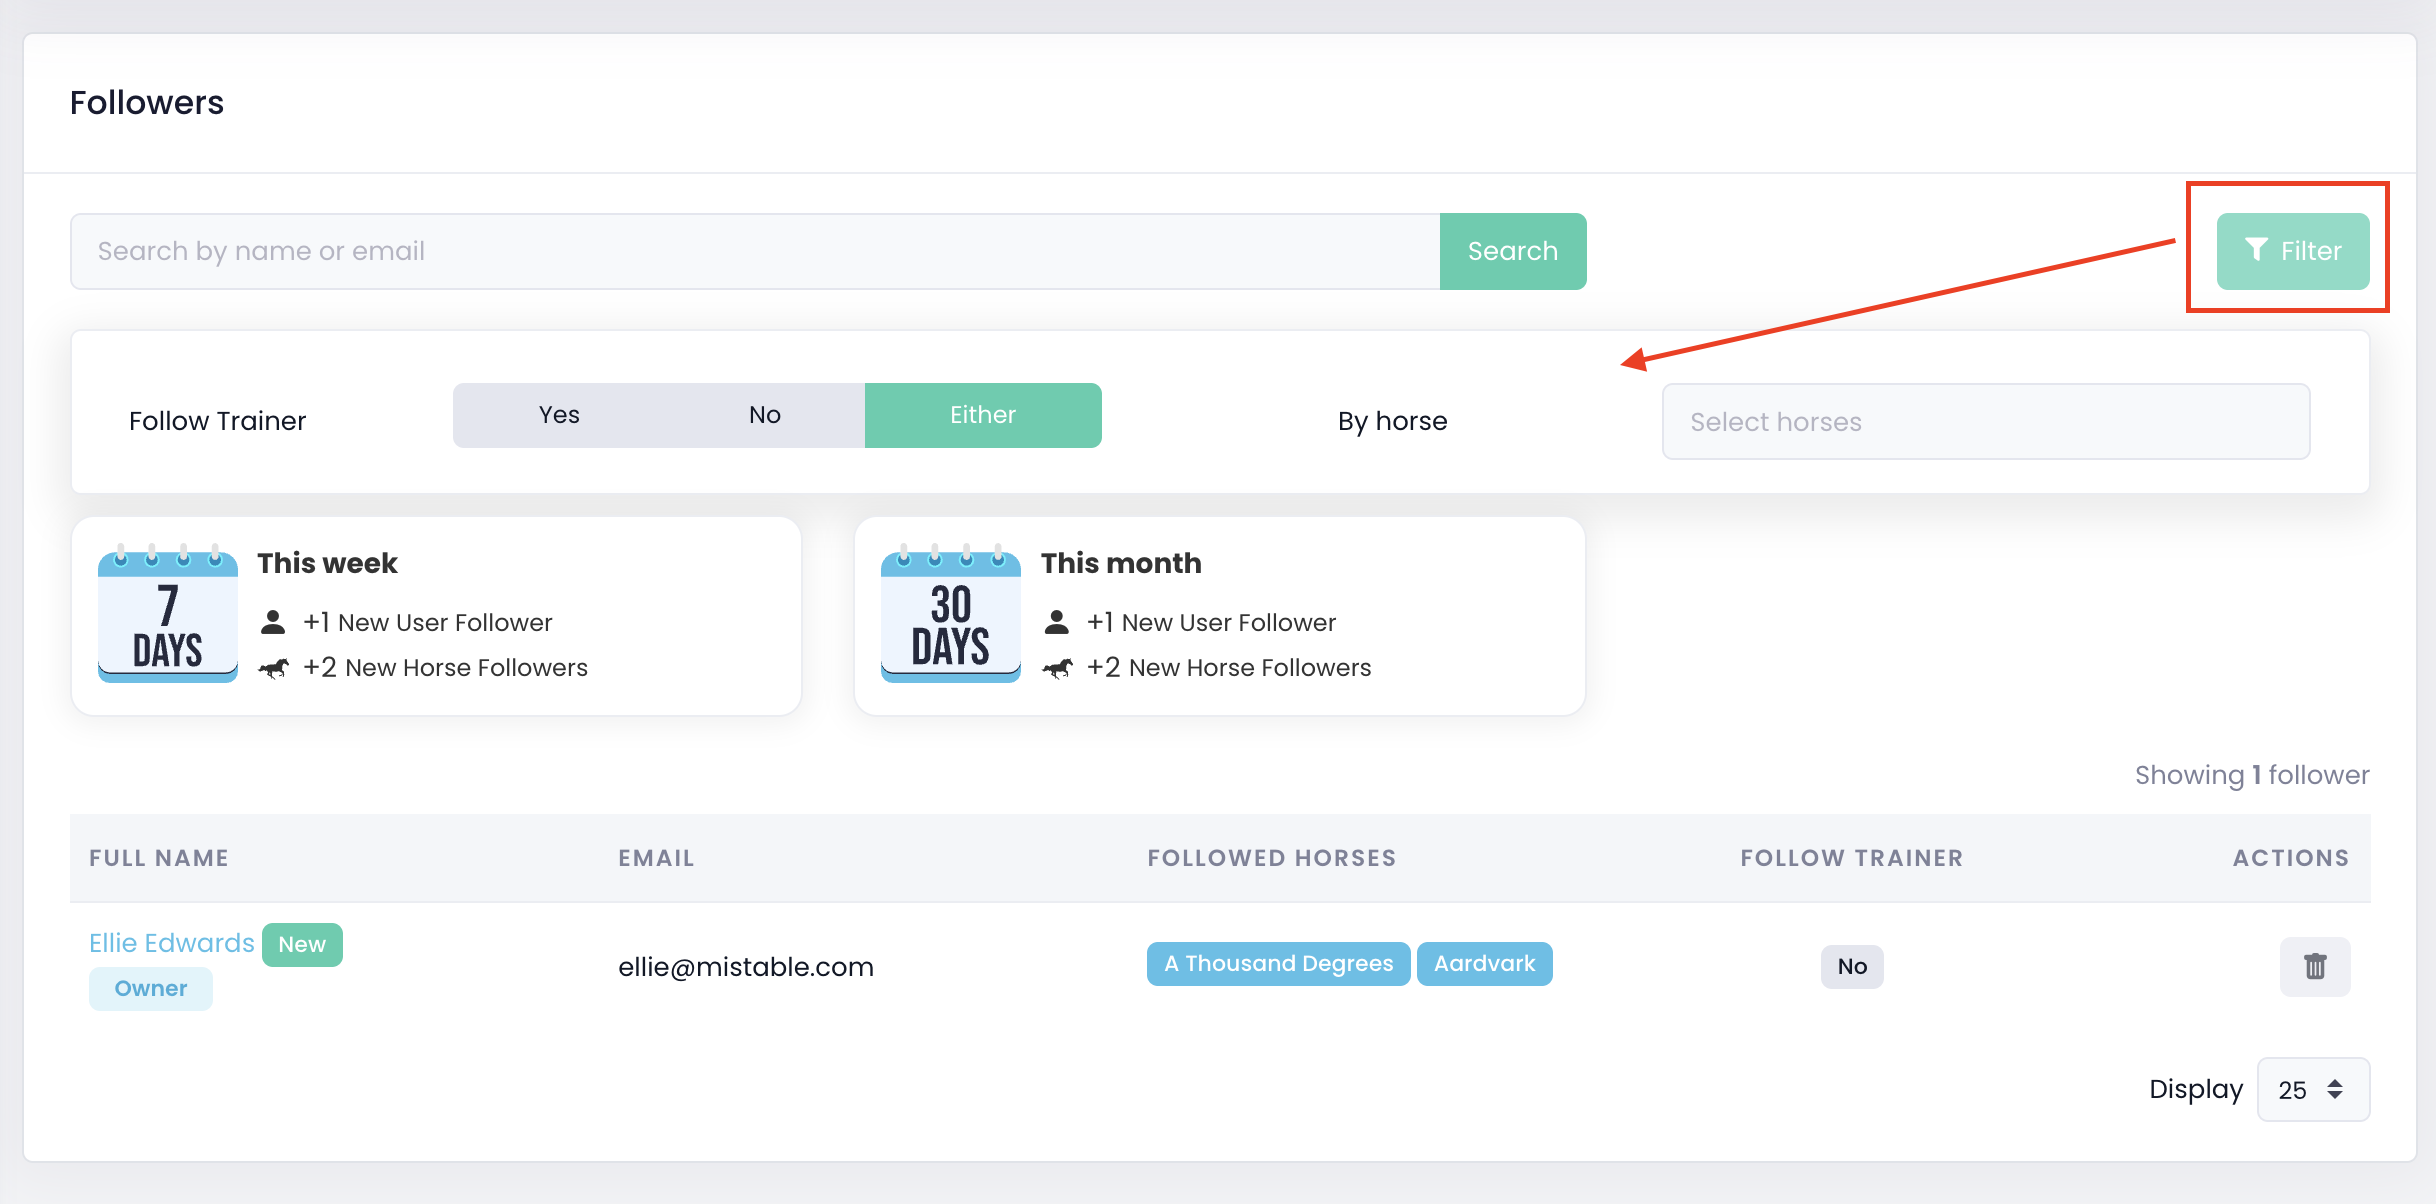Click the Display stepper arrows
This screenshot has height=1204, width=2436.
coord(2336,1090)
